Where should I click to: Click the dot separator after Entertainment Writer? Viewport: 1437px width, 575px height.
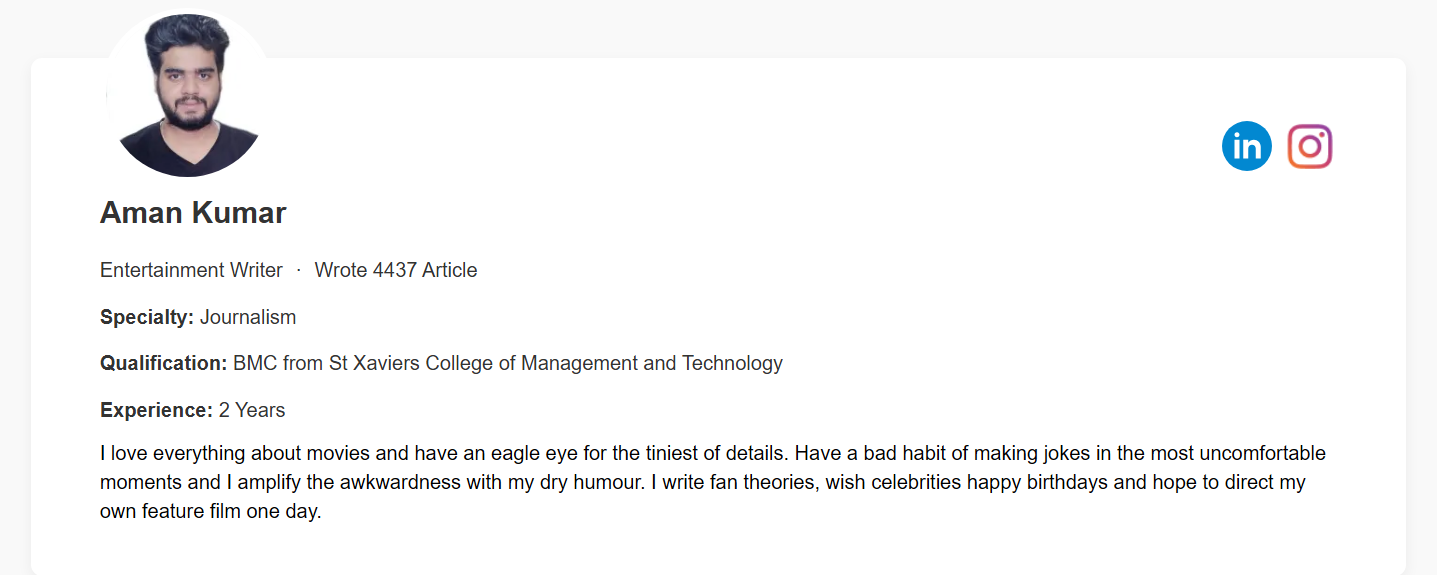[x=299, y=270]
